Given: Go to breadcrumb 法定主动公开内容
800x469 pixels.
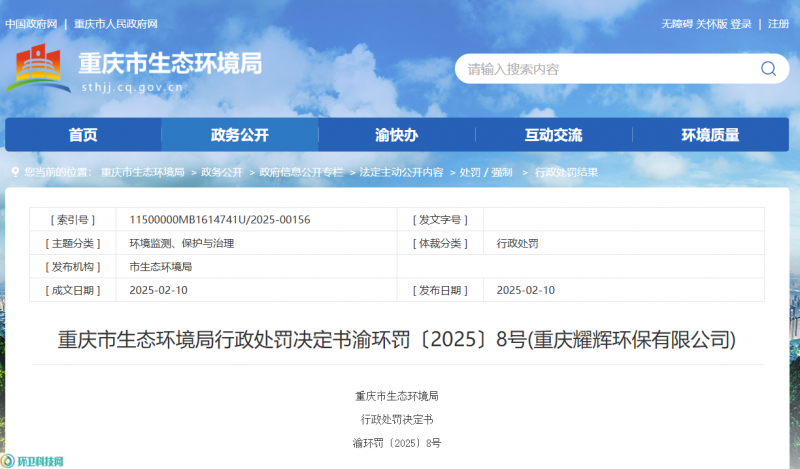Looking at the screenshot, I should (401, 172).
